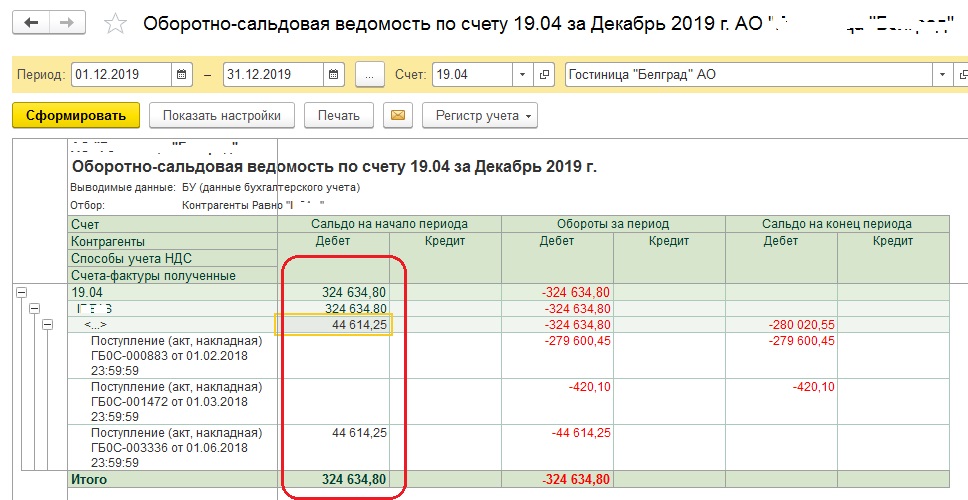This screenshot has width=968, height=500.
Task: Click Итого opening debit 324 634,80
Action: tap(354, 479)
